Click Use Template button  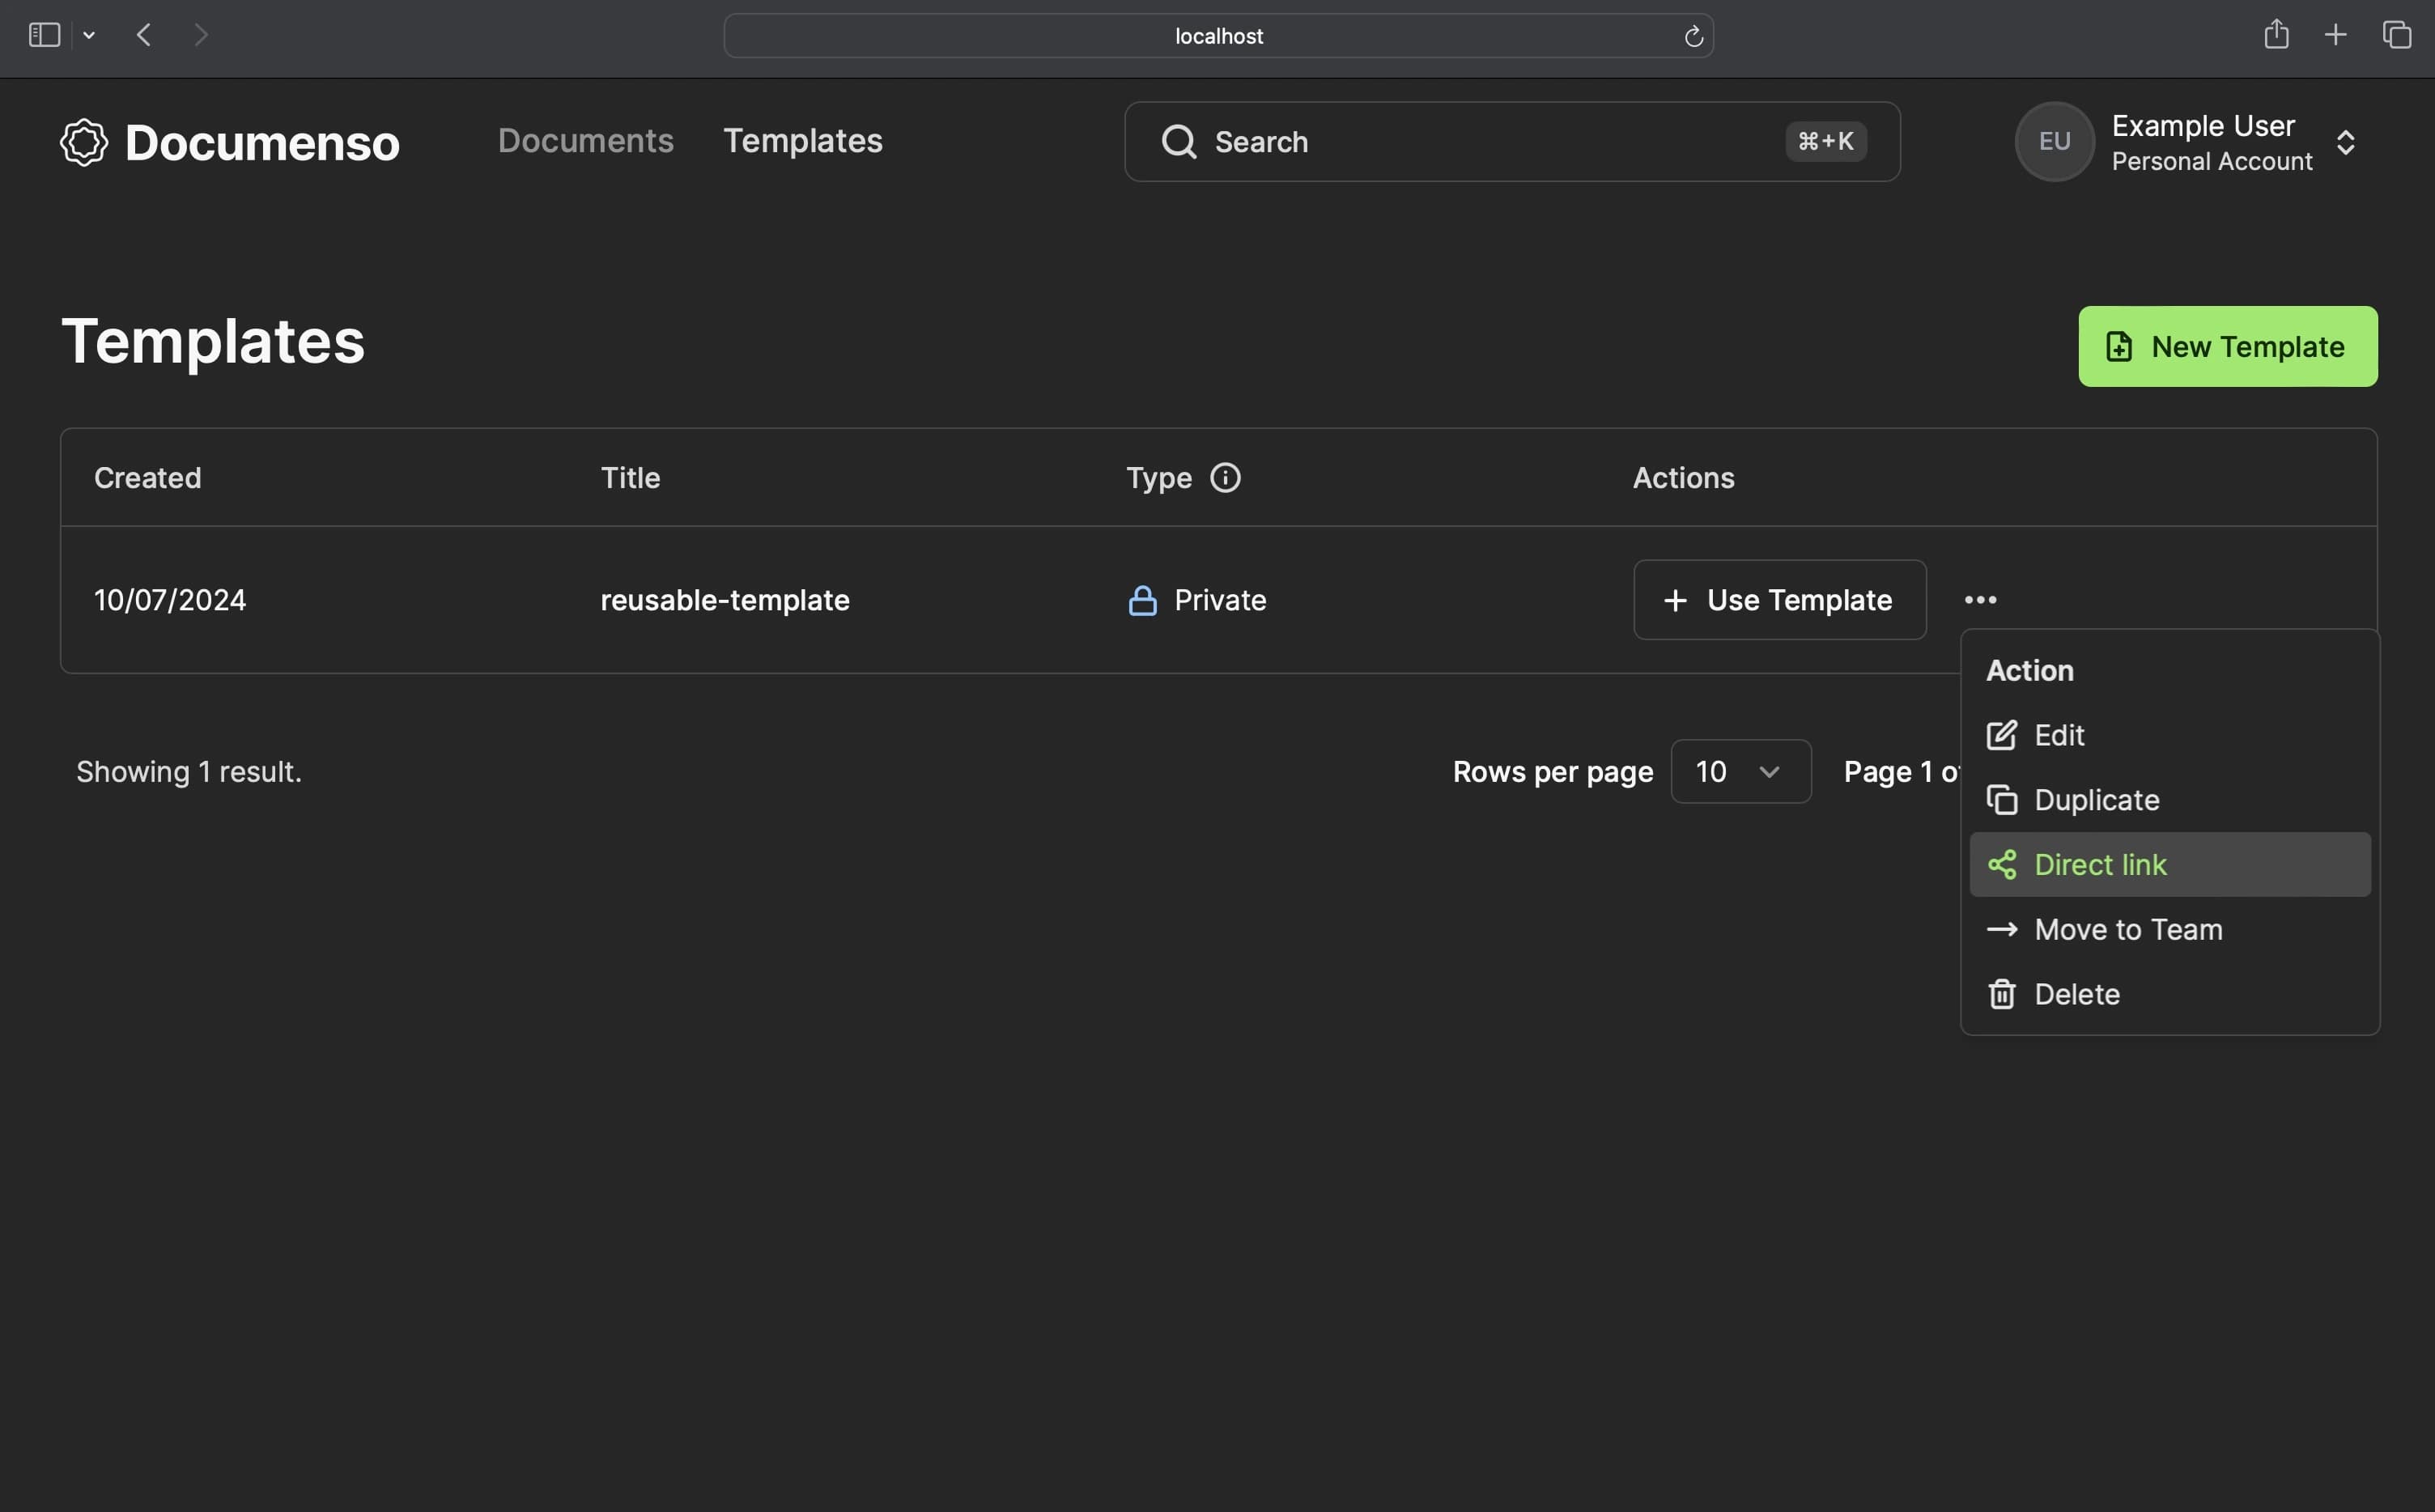(x=1778, y=599)
